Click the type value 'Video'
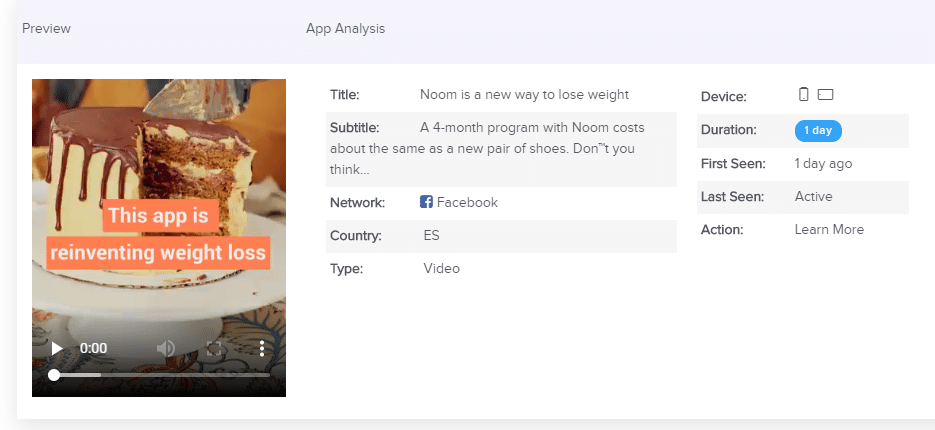Viewport: 935px width, 430px height. pyautogui.click(x=441, y=268)
